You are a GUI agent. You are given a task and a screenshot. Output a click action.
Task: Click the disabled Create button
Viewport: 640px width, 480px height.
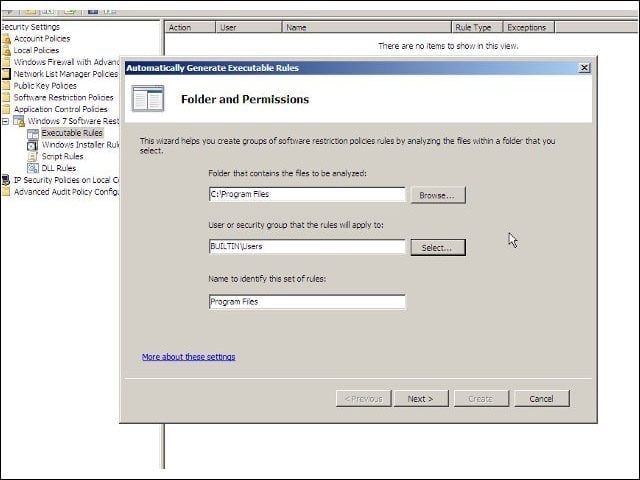pos(481,399)
